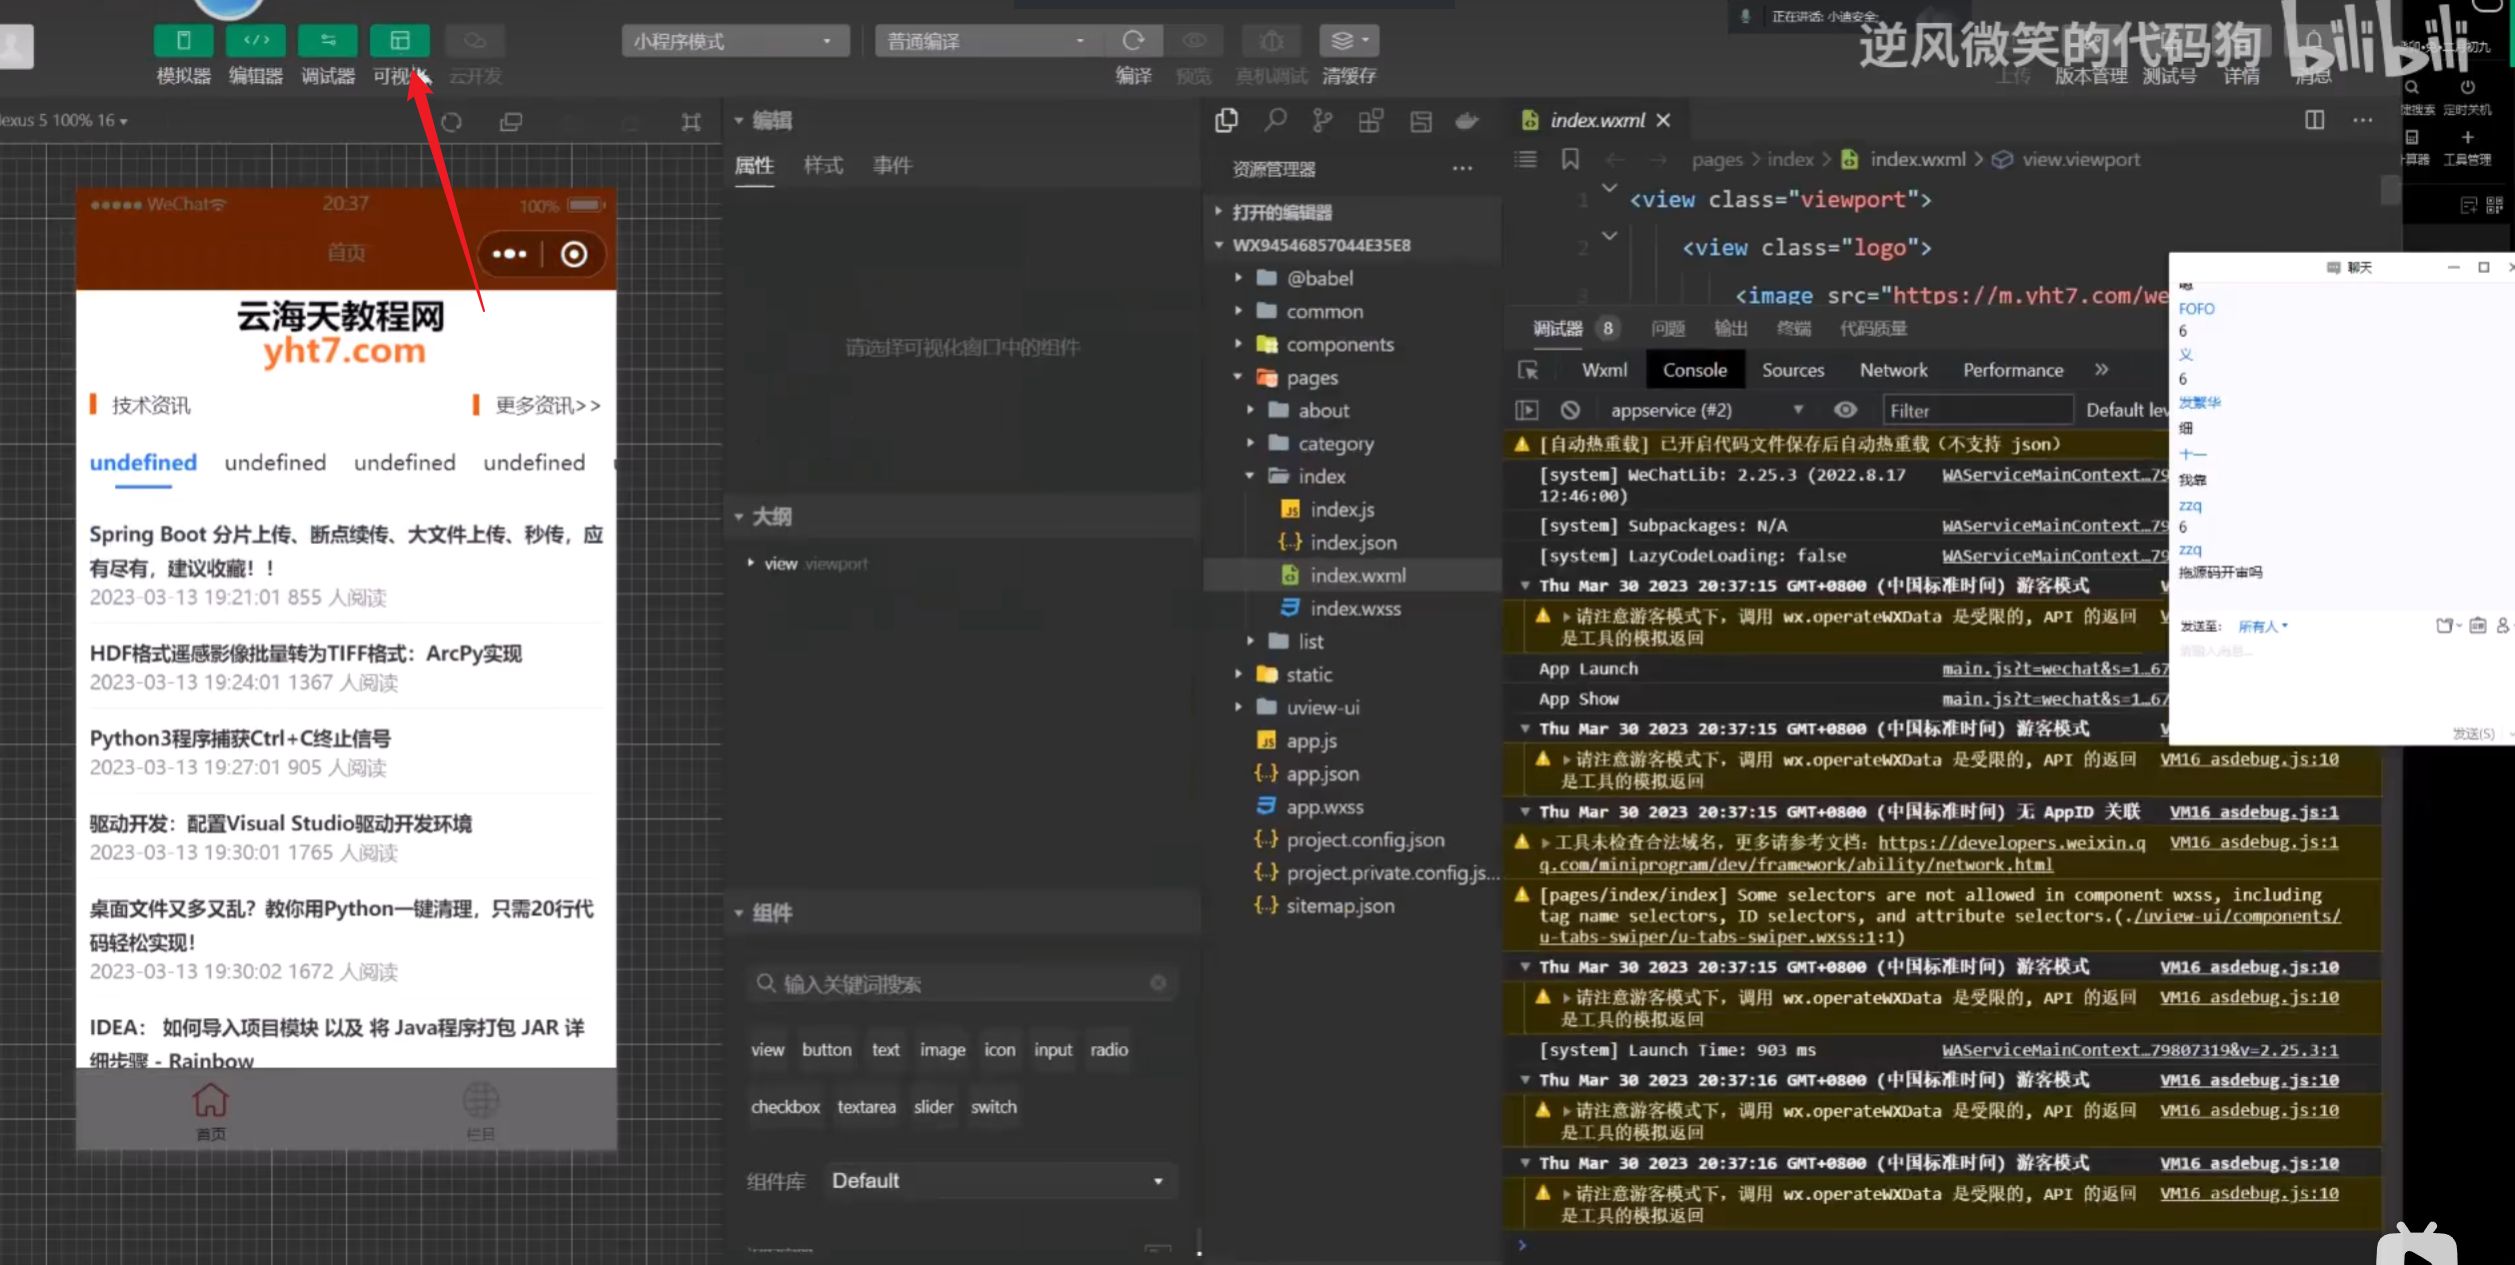2515x1265 pixels.
Task: Click the clear console icon
Action: pos(1570,410)
